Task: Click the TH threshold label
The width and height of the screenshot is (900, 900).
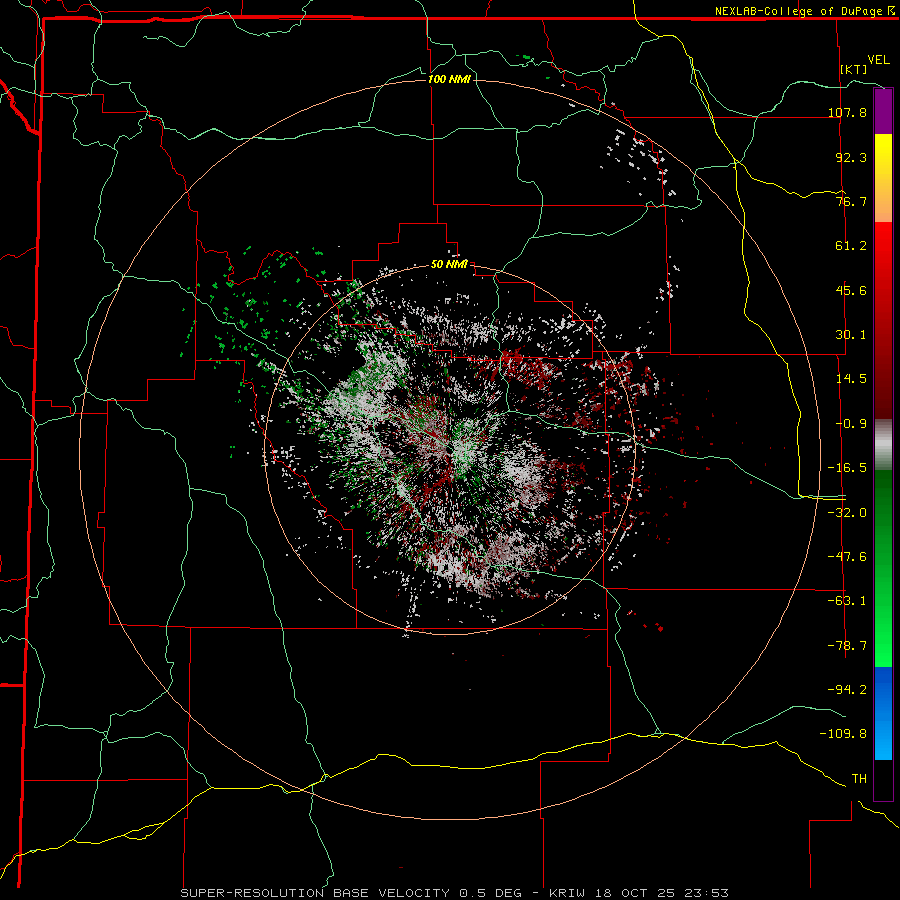Action: 859,779
